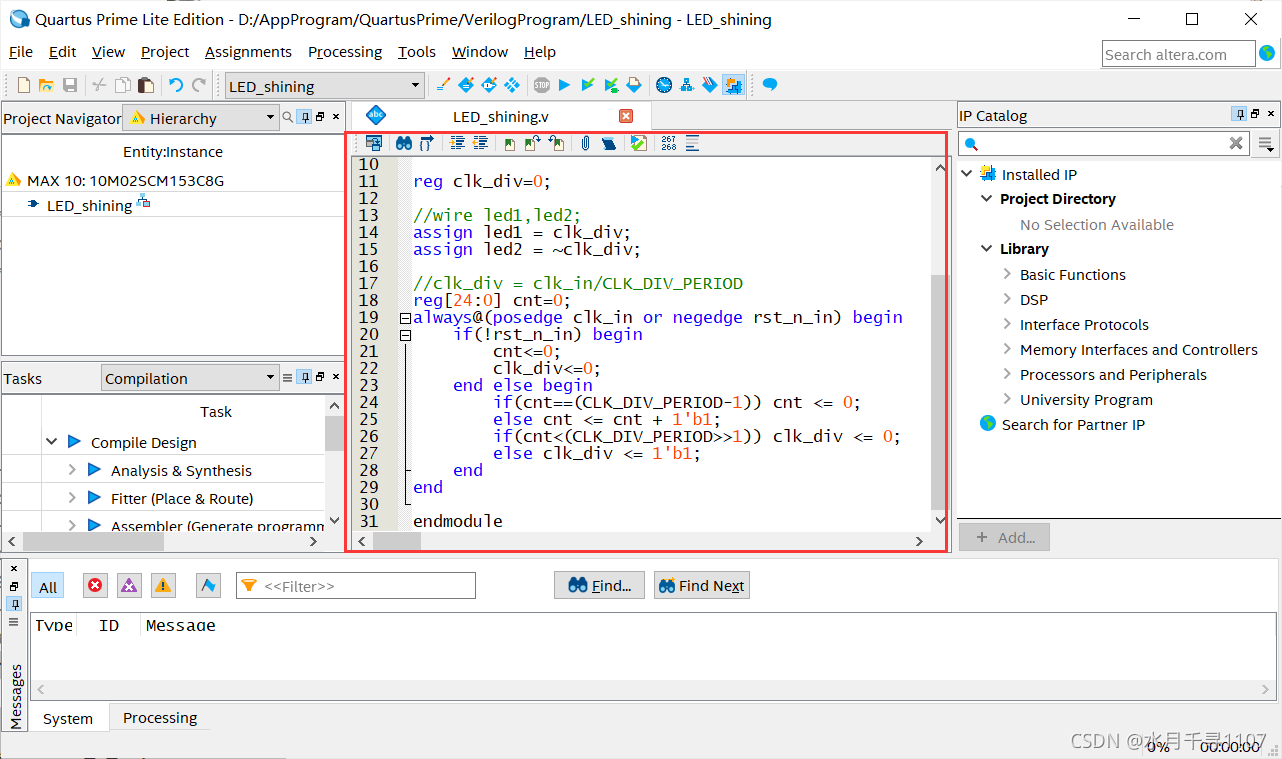This screenshot has width=1282, height=759.
Task: Open the Timing Analyzer clock icon
Action: pyautogui.click(x=664, y=85)
